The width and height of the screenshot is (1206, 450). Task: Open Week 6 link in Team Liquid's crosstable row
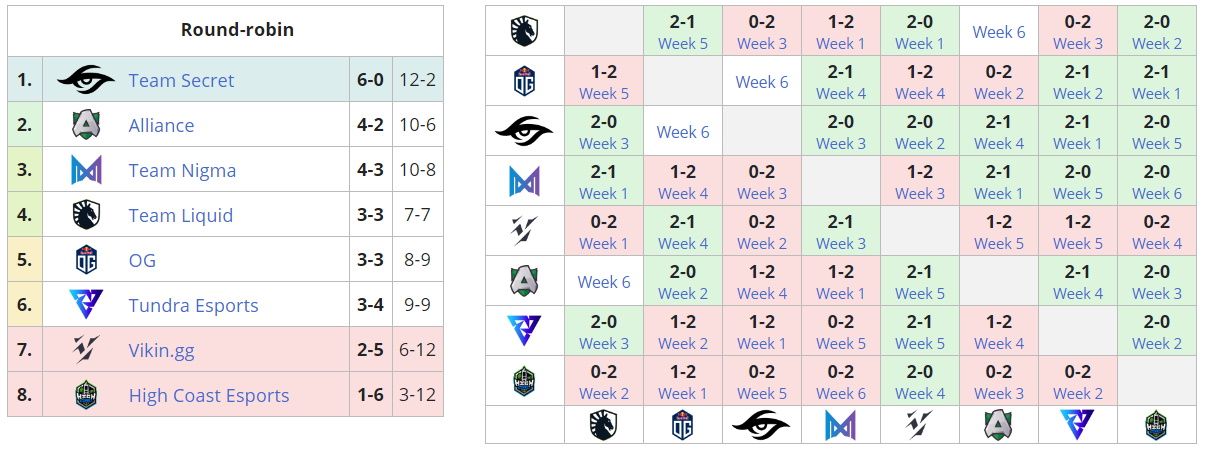click(999, 31)
